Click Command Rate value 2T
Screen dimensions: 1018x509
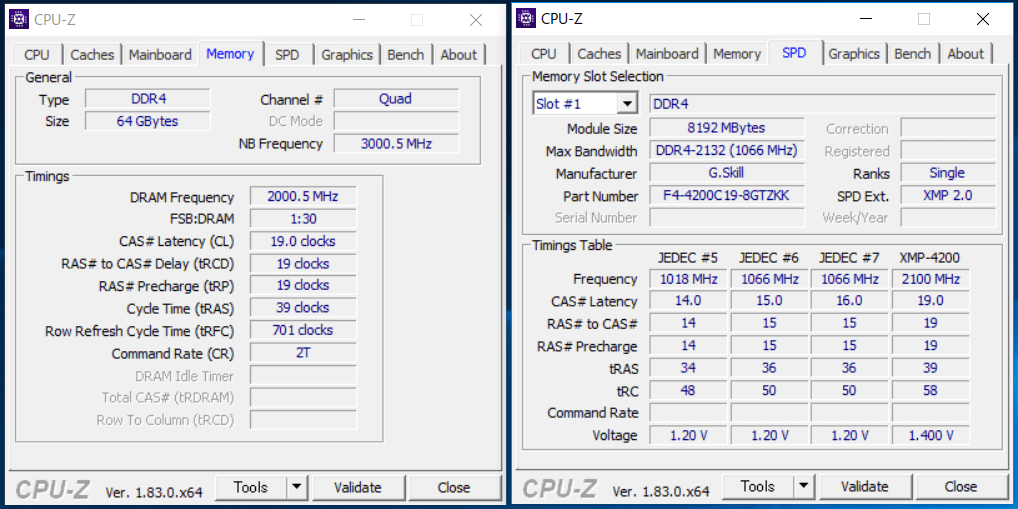(303, 353)
